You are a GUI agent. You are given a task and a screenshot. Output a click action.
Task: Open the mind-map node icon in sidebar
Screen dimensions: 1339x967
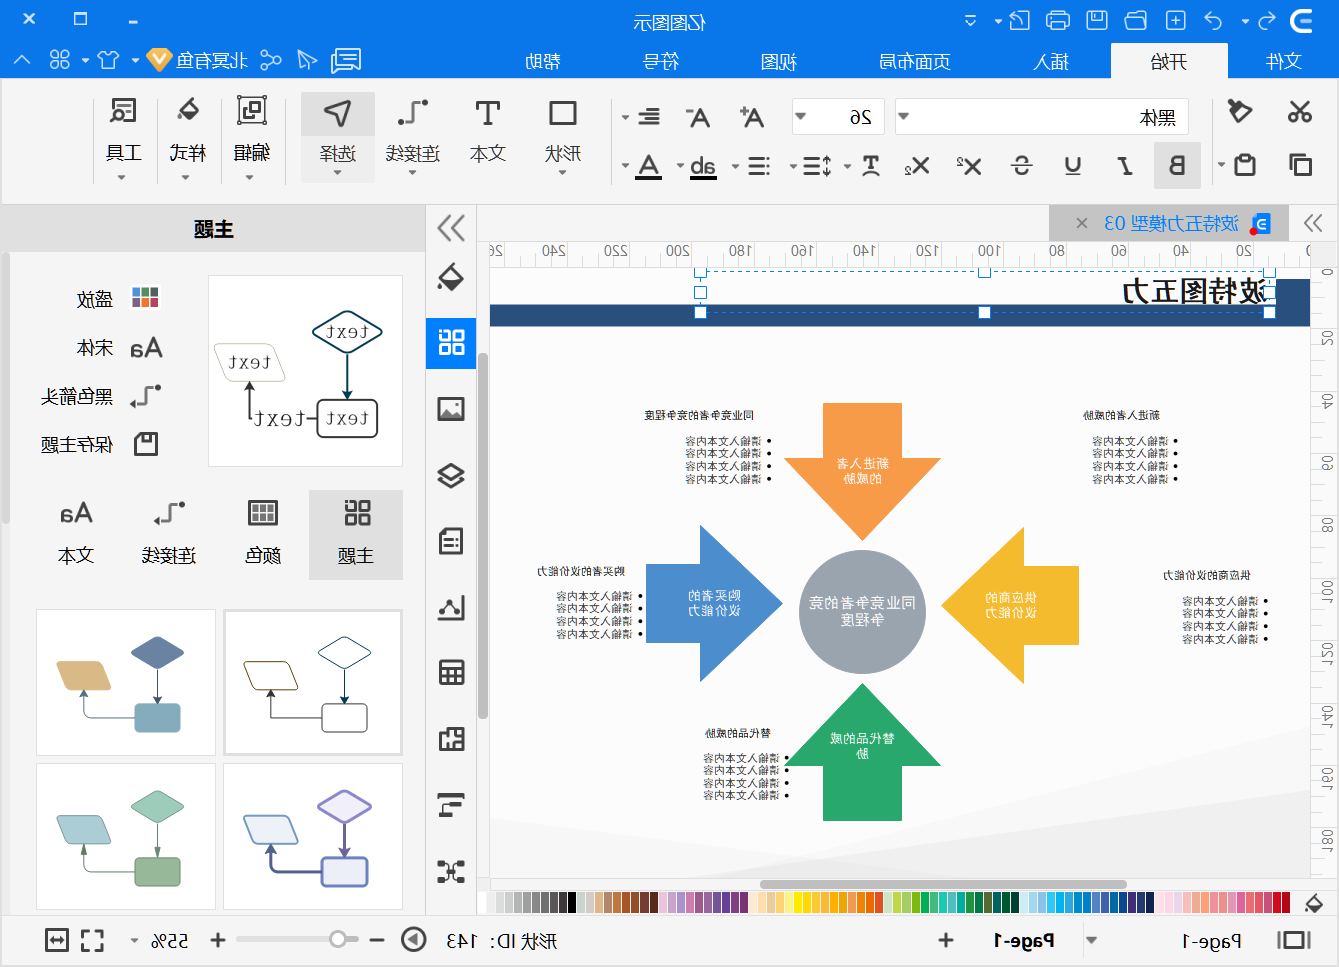(x=451, y=871)
